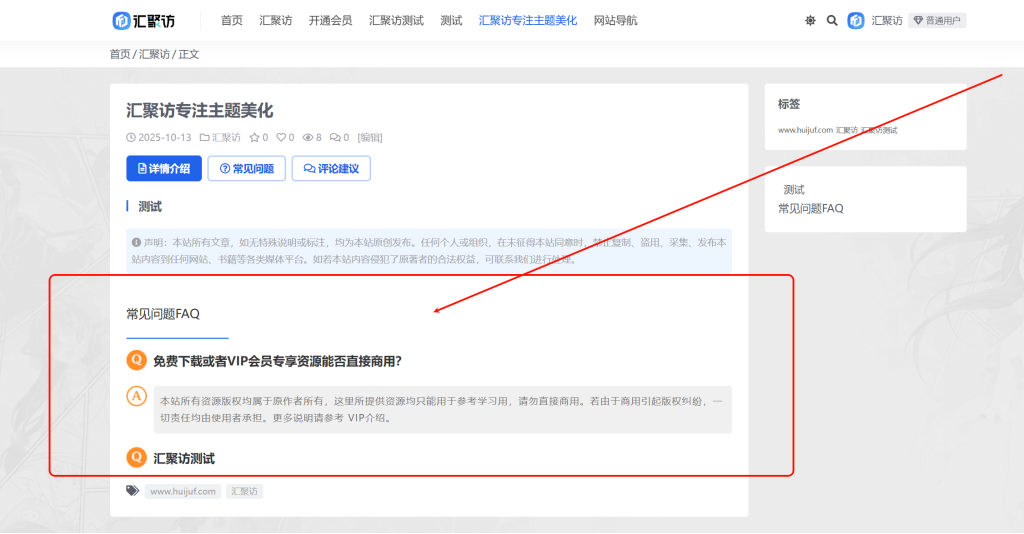Screen dimensions: 1024x534
Task: Click www.huijuf.com in sidebar 标签 widget
Action: [805, 131]
